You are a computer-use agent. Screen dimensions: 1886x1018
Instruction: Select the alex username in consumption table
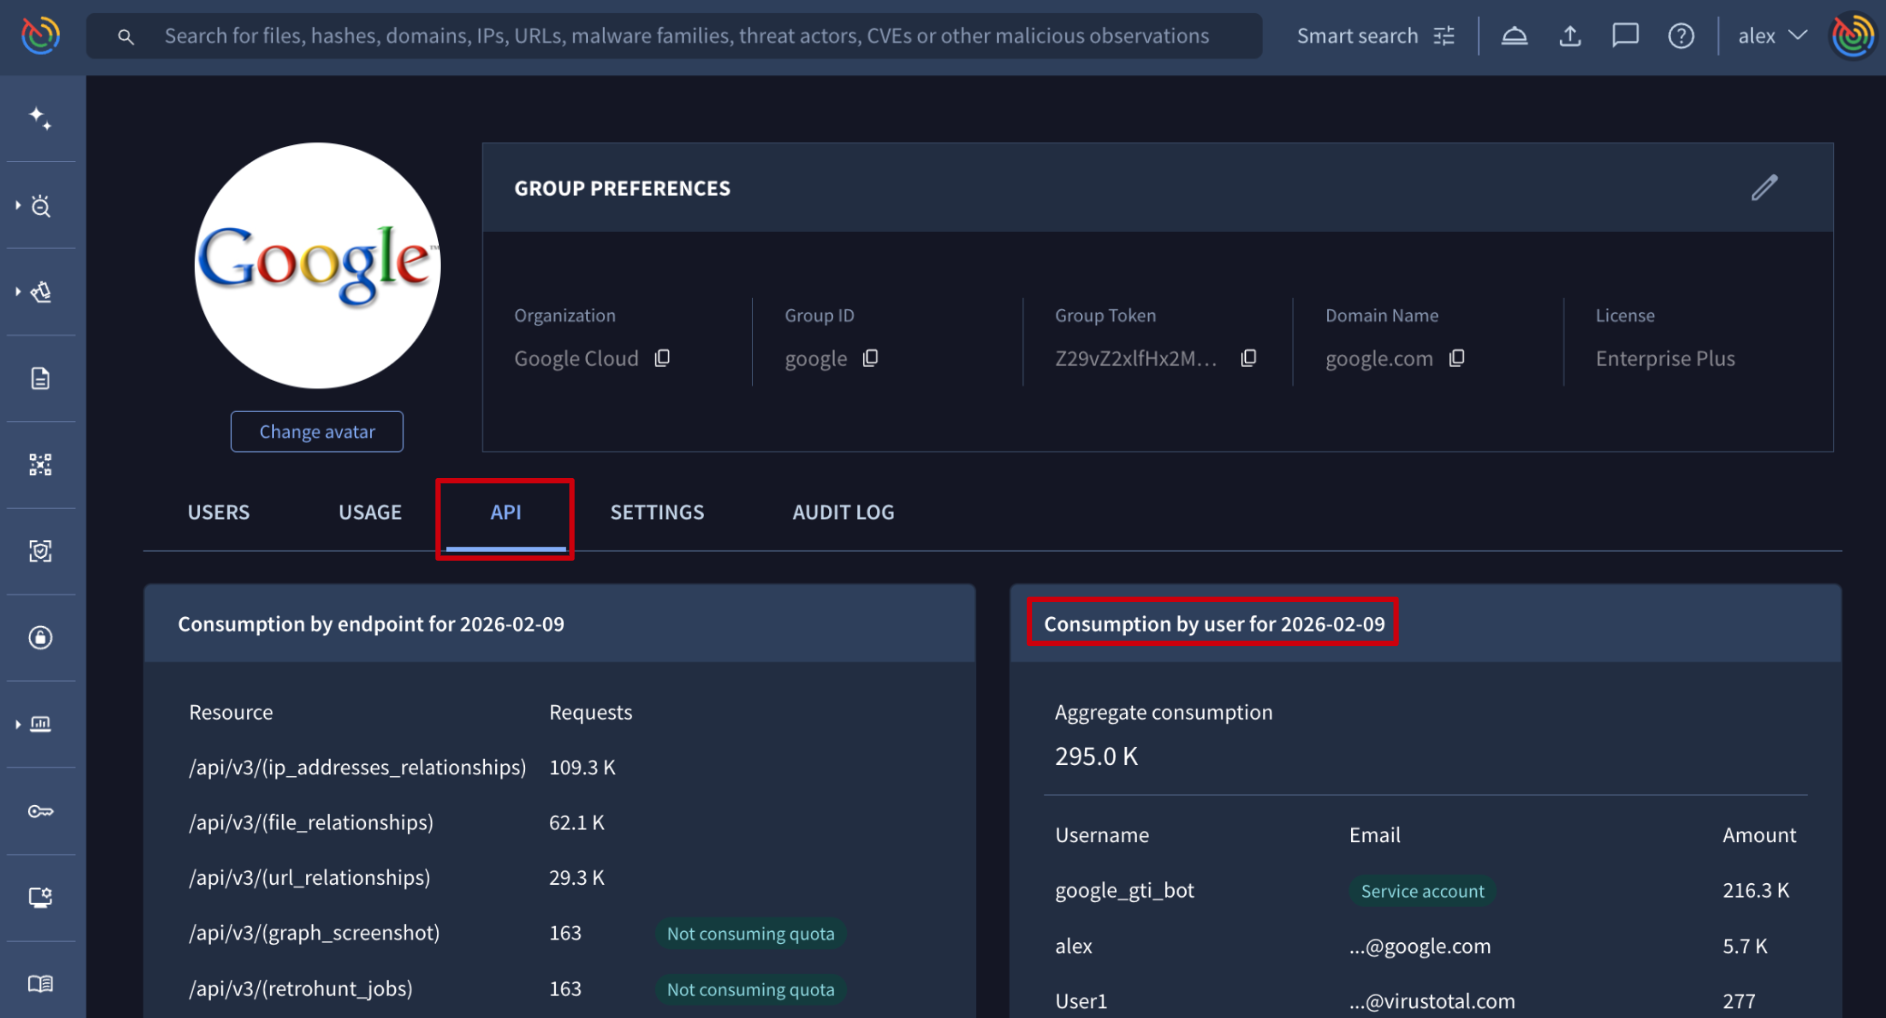(x=1074, y=946)
